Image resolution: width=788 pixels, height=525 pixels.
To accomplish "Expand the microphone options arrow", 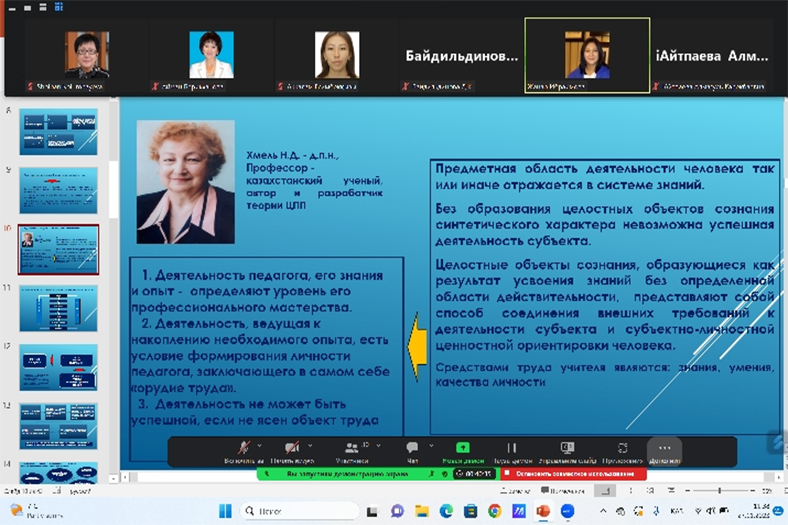I will pyautogui.click(x=259, y=444).
